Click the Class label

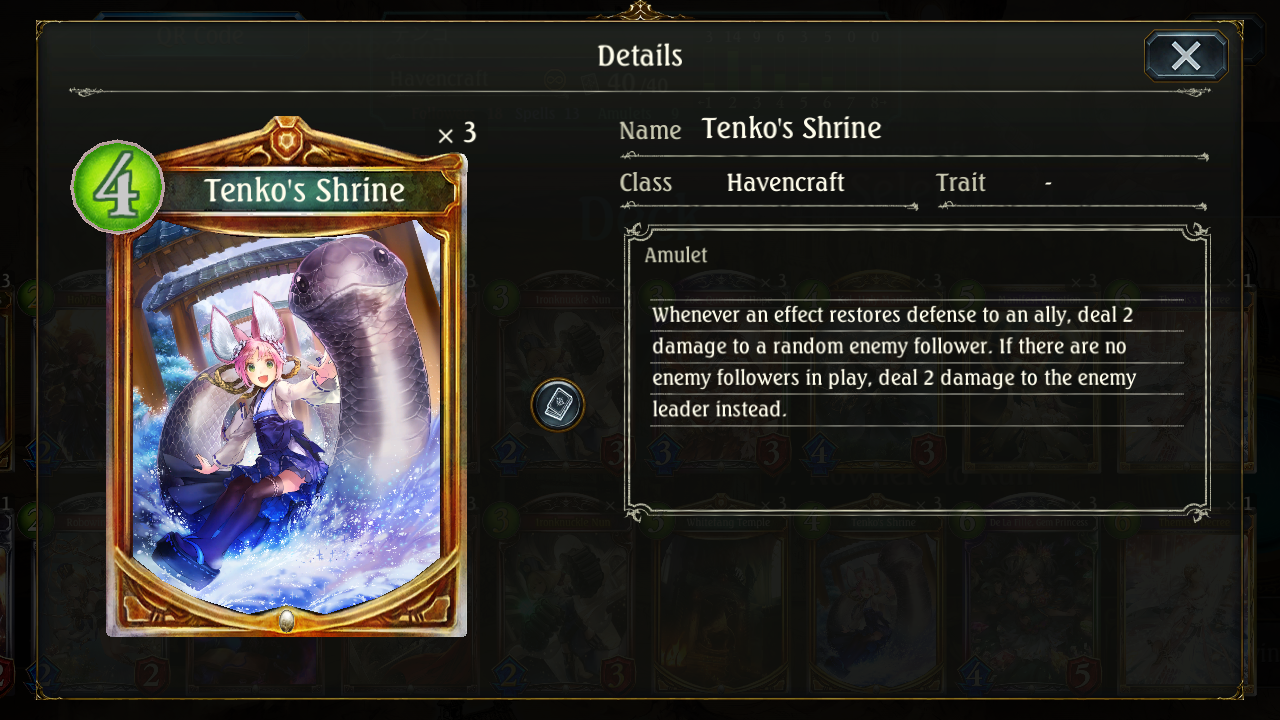645,183
